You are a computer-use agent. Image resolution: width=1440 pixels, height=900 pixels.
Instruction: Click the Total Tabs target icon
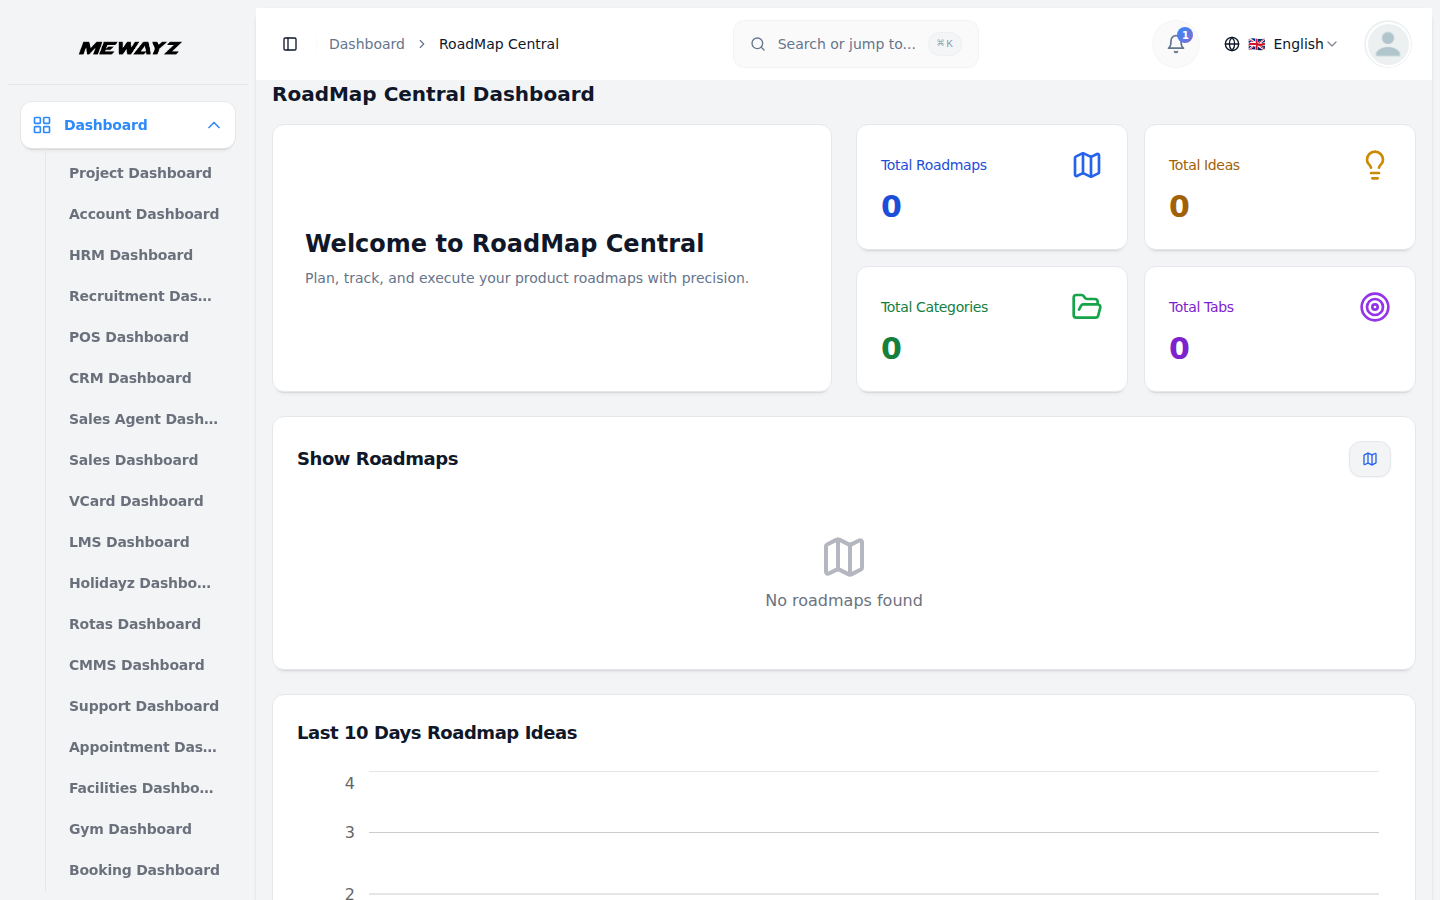point(1374,307)
